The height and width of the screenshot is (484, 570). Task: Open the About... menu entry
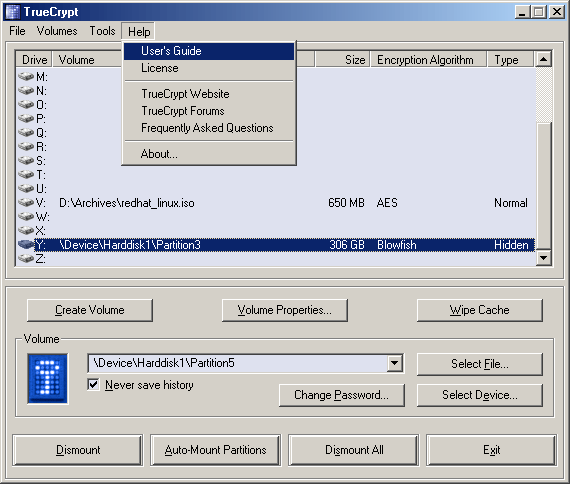point(209,154)
